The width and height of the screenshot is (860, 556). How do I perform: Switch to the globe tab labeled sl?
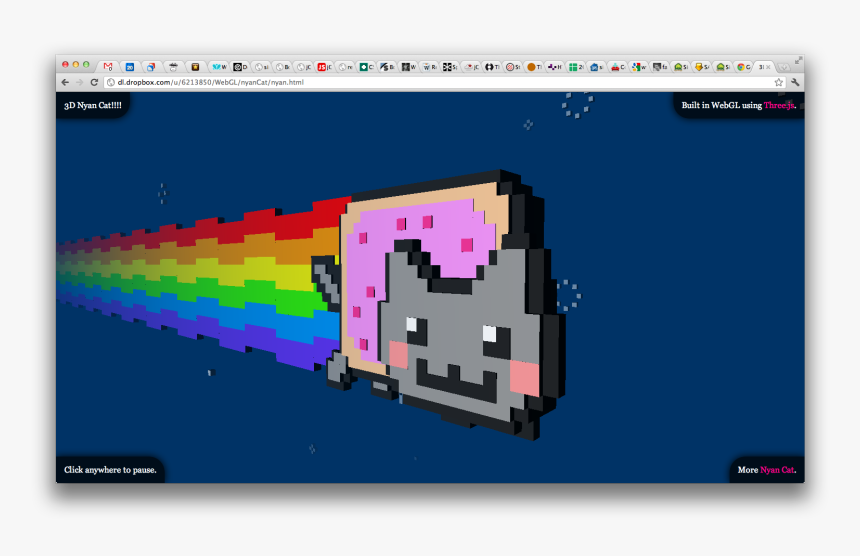(x=261, y=67)
